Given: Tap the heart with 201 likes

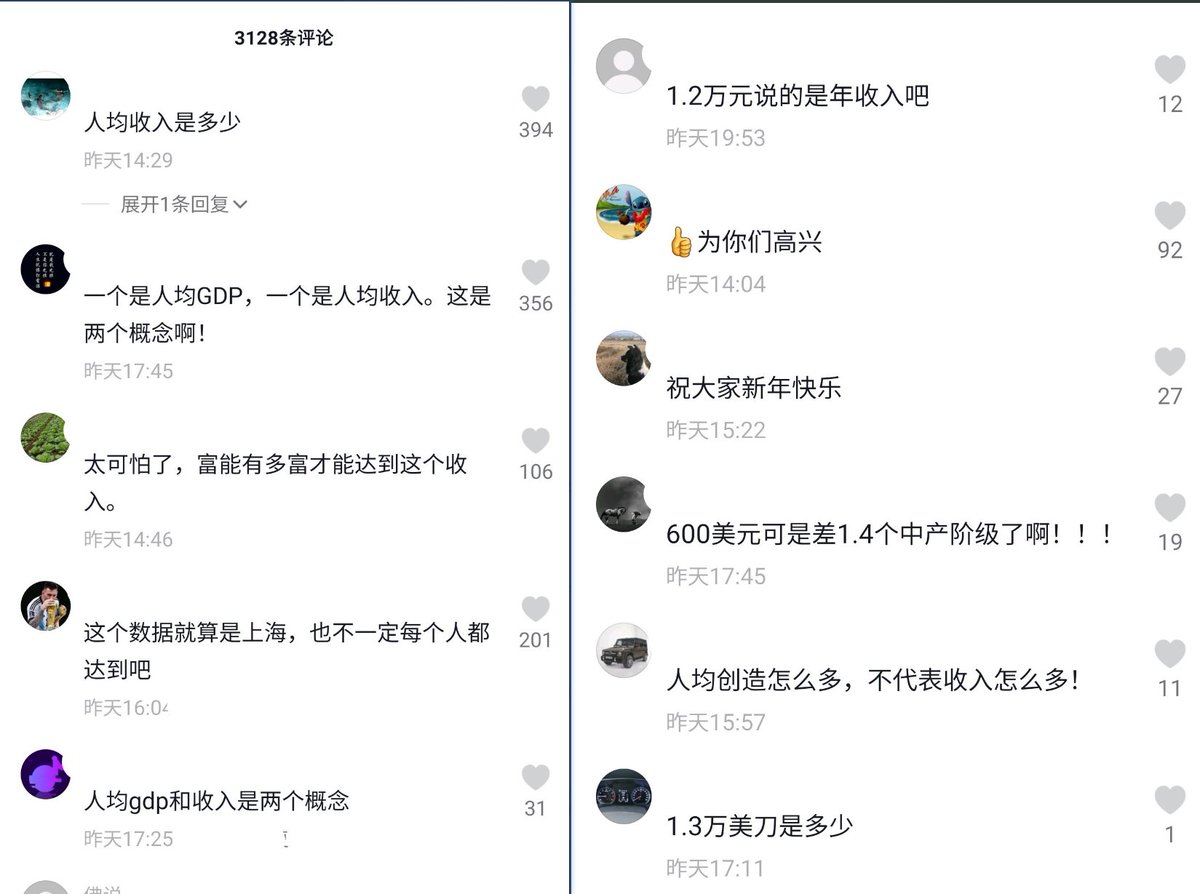Looking at the screenshot, I should point(536,608).
